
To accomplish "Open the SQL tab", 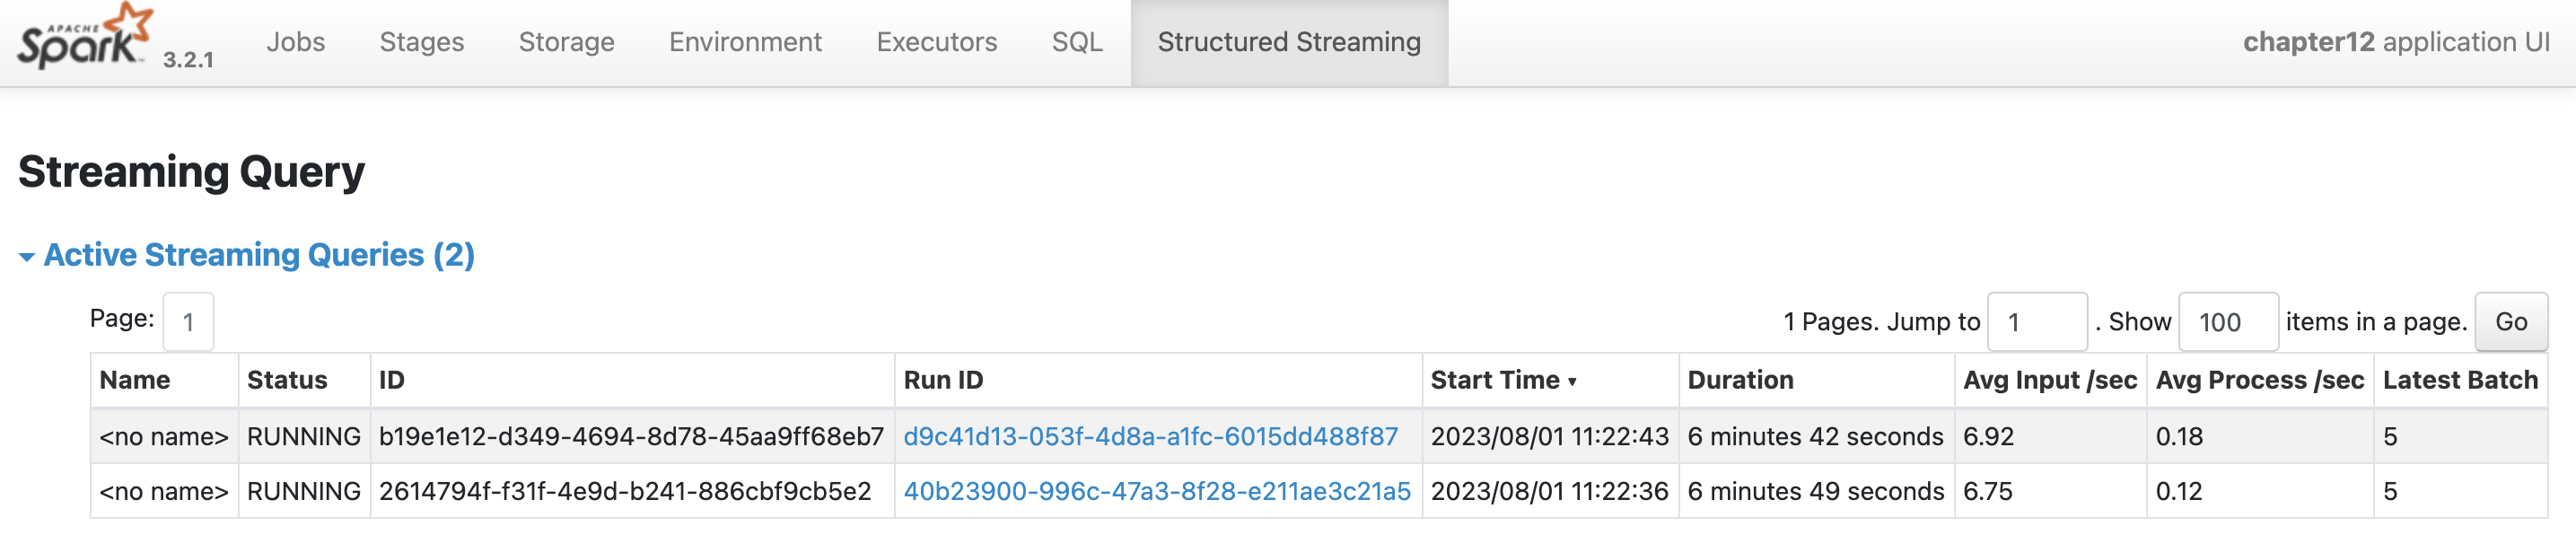I will pyautogui.click(x=1076, y=42).
